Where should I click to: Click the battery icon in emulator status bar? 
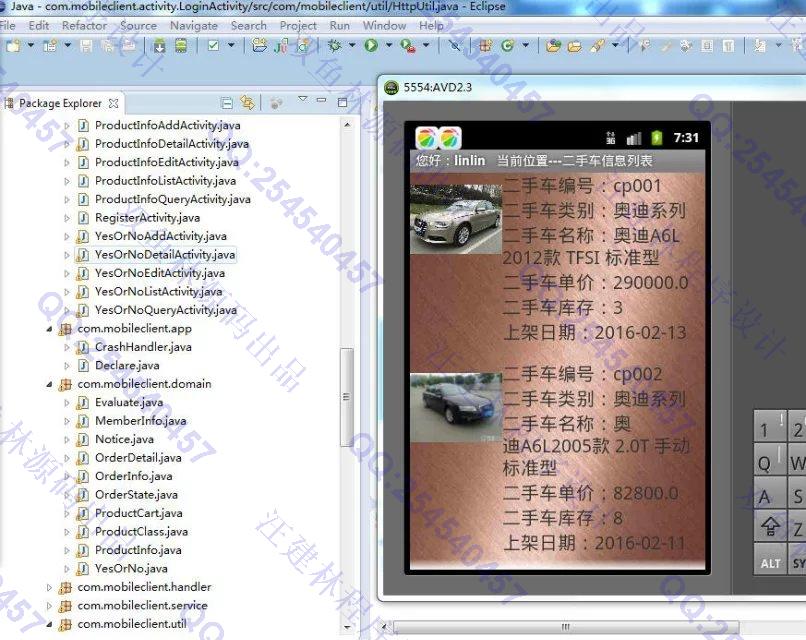656,137
